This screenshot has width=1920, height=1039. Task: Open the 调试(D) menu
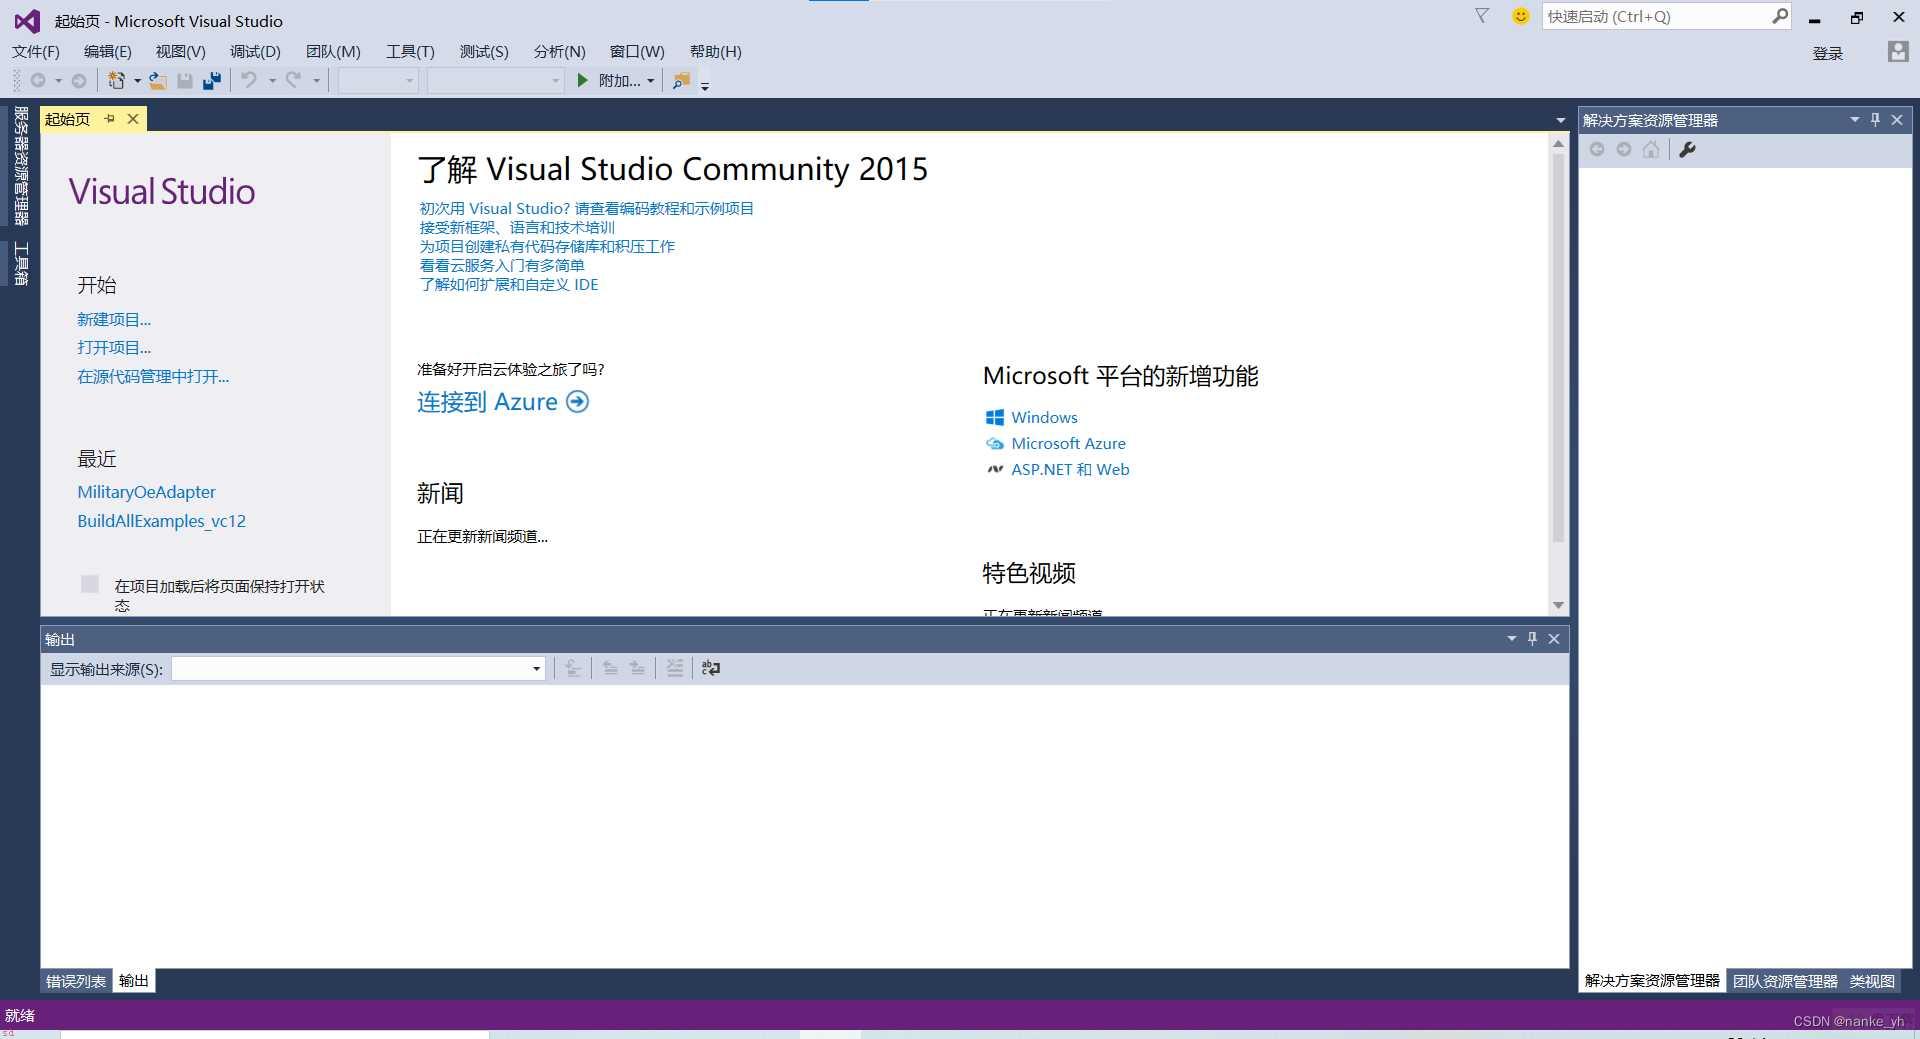[255, 51]
